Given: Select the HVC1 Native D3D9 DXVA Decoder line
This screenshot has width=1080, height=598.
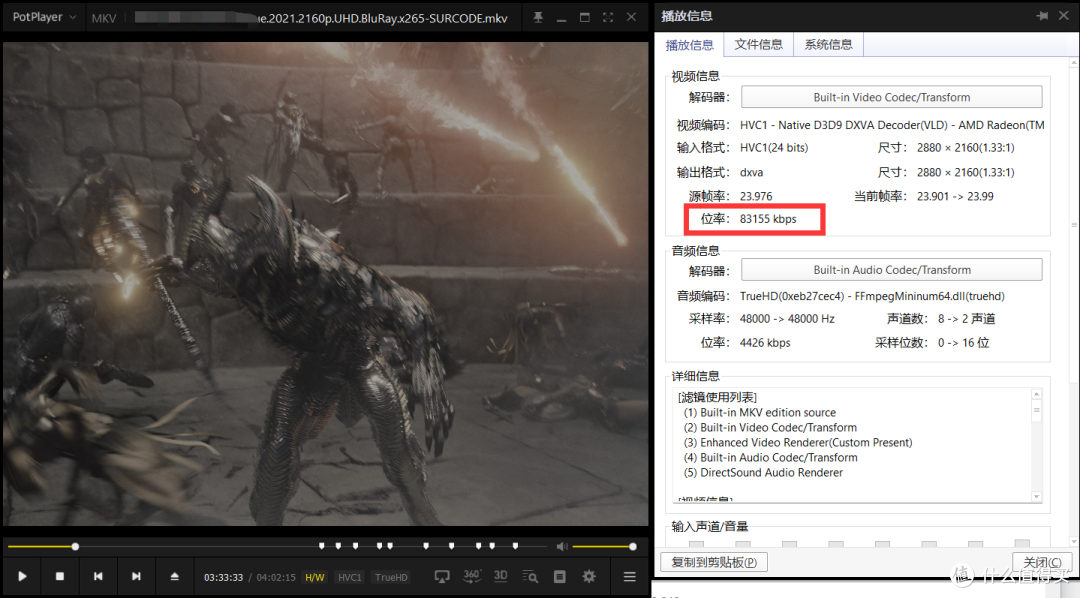Looking at the screenshot, I should (892, 125).
